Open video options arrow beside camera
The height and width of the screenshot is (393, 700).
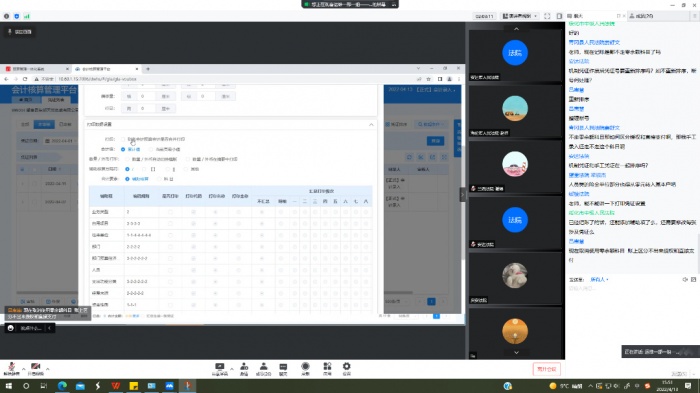coord(47,369)
